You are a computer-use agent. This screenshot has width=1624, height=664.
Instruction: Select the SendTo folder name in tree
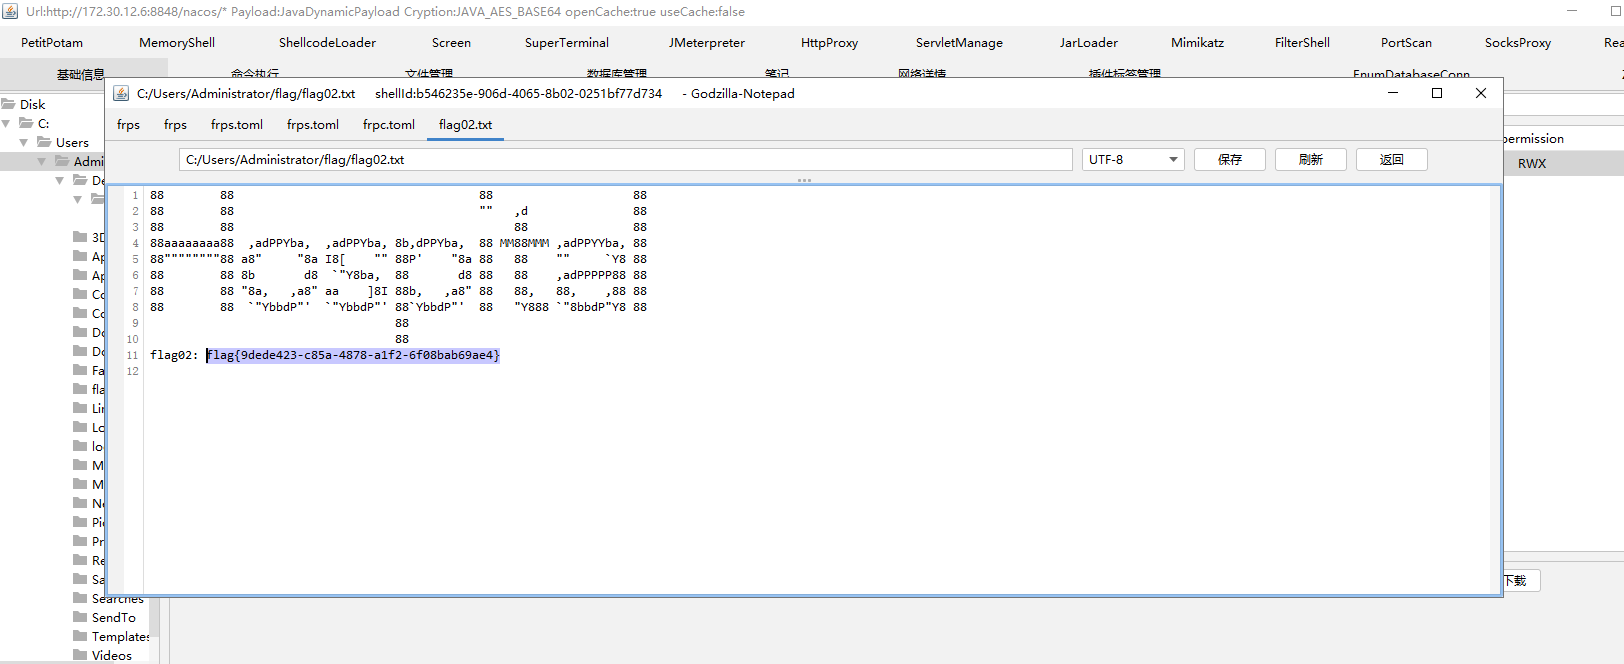pyautogui.click(x=114, y=617)
